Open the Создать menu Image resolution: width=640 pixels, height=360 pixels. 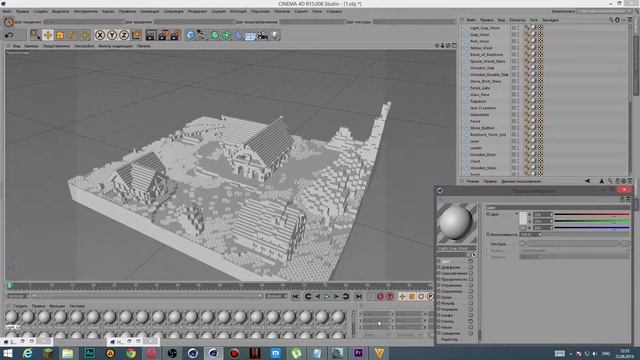40,11
